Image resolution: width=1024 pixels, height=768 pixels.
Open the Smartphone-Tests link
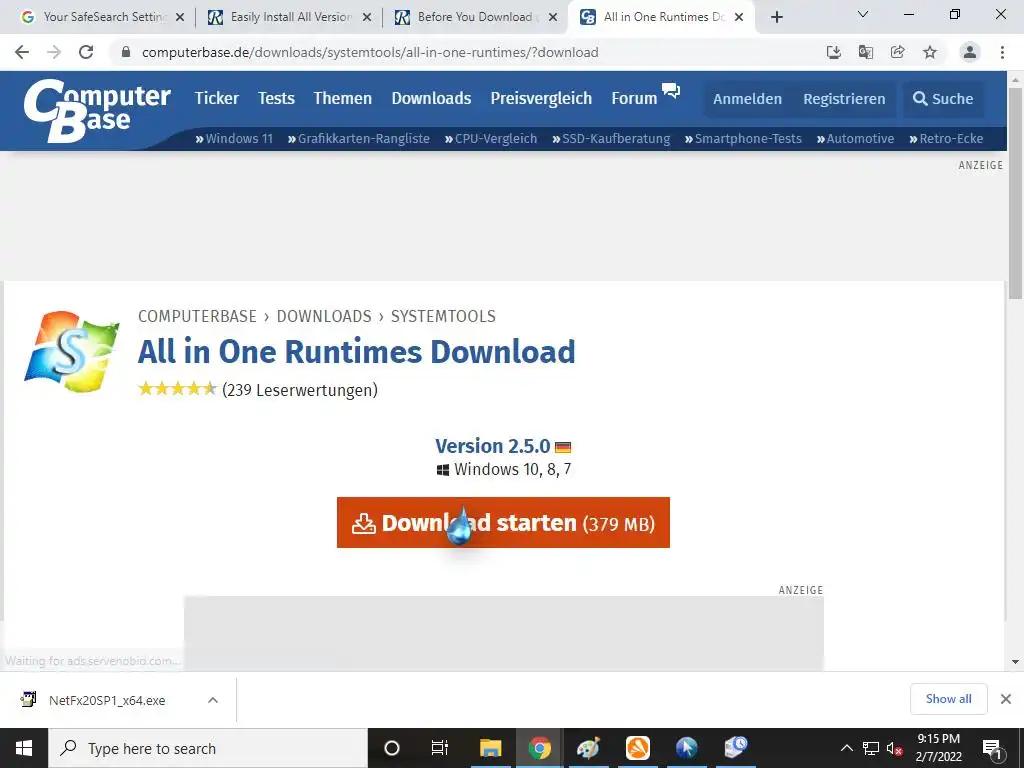743,138
